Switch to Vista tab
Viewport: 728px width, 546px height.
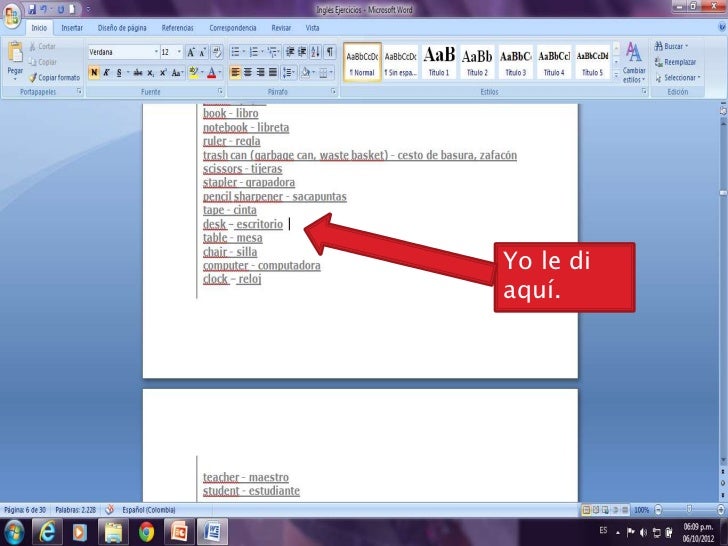coord(312,28)
